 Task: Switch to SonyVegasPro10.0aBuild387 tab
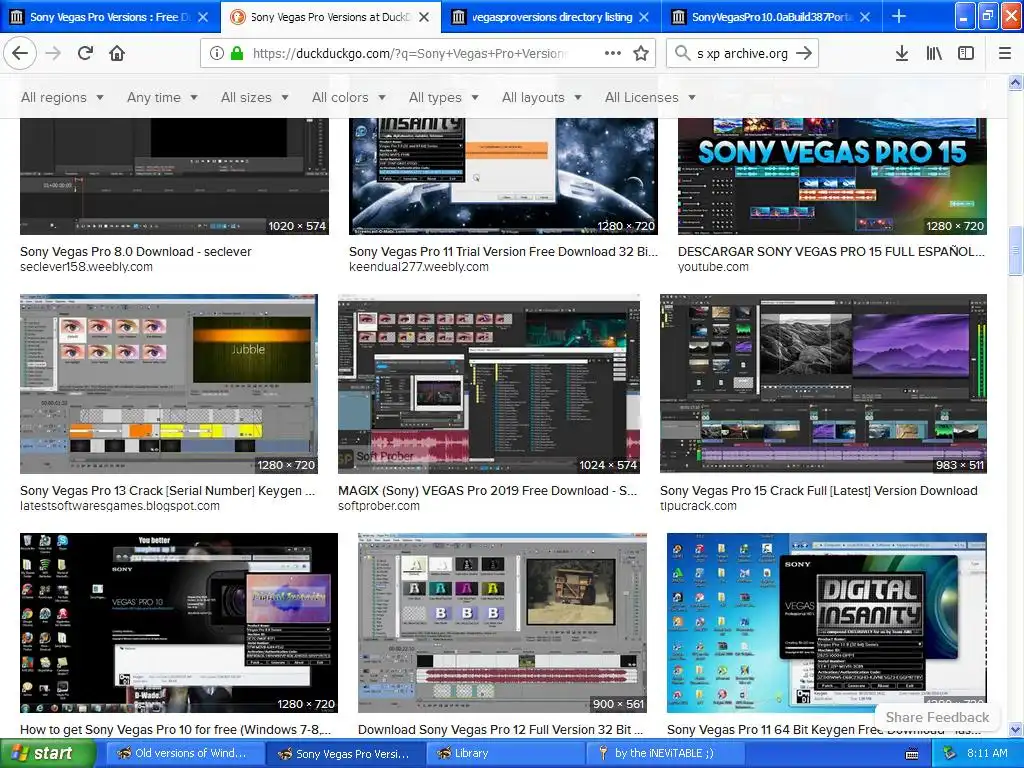(772, 17)
